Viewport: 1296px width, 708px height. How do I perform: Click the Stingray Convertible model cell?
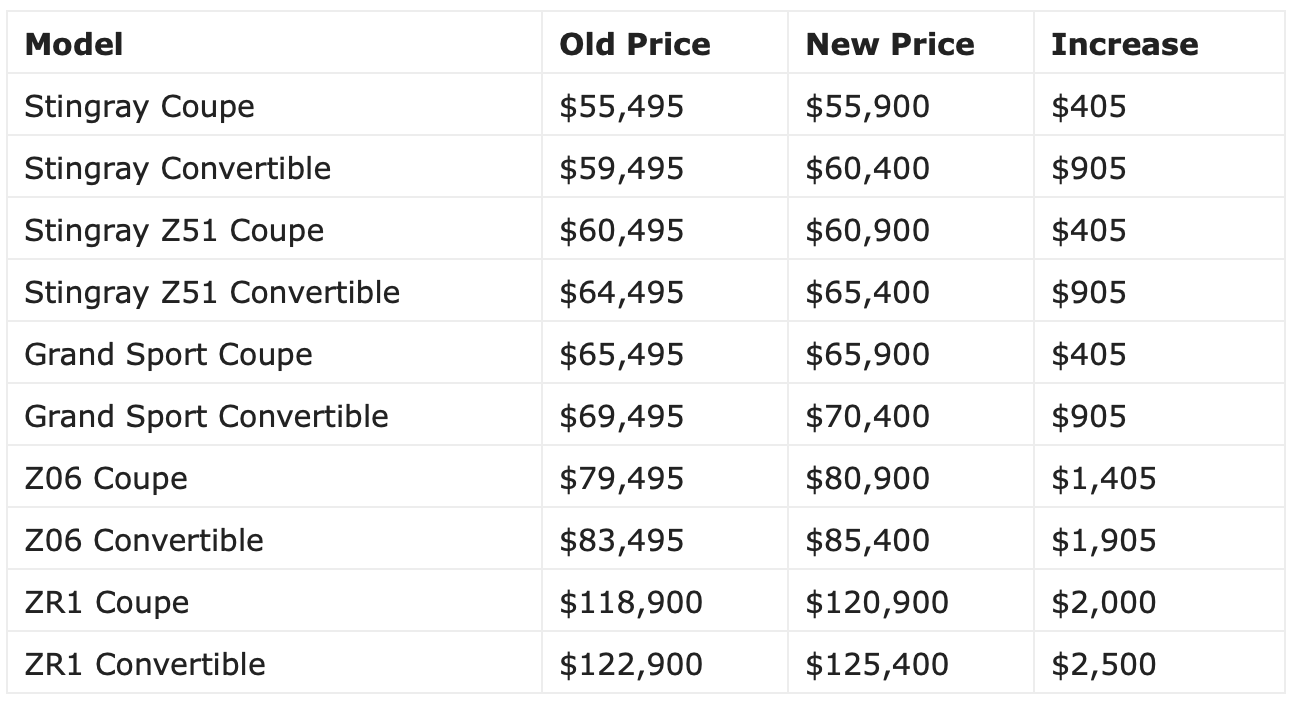(x=177, y=169)
